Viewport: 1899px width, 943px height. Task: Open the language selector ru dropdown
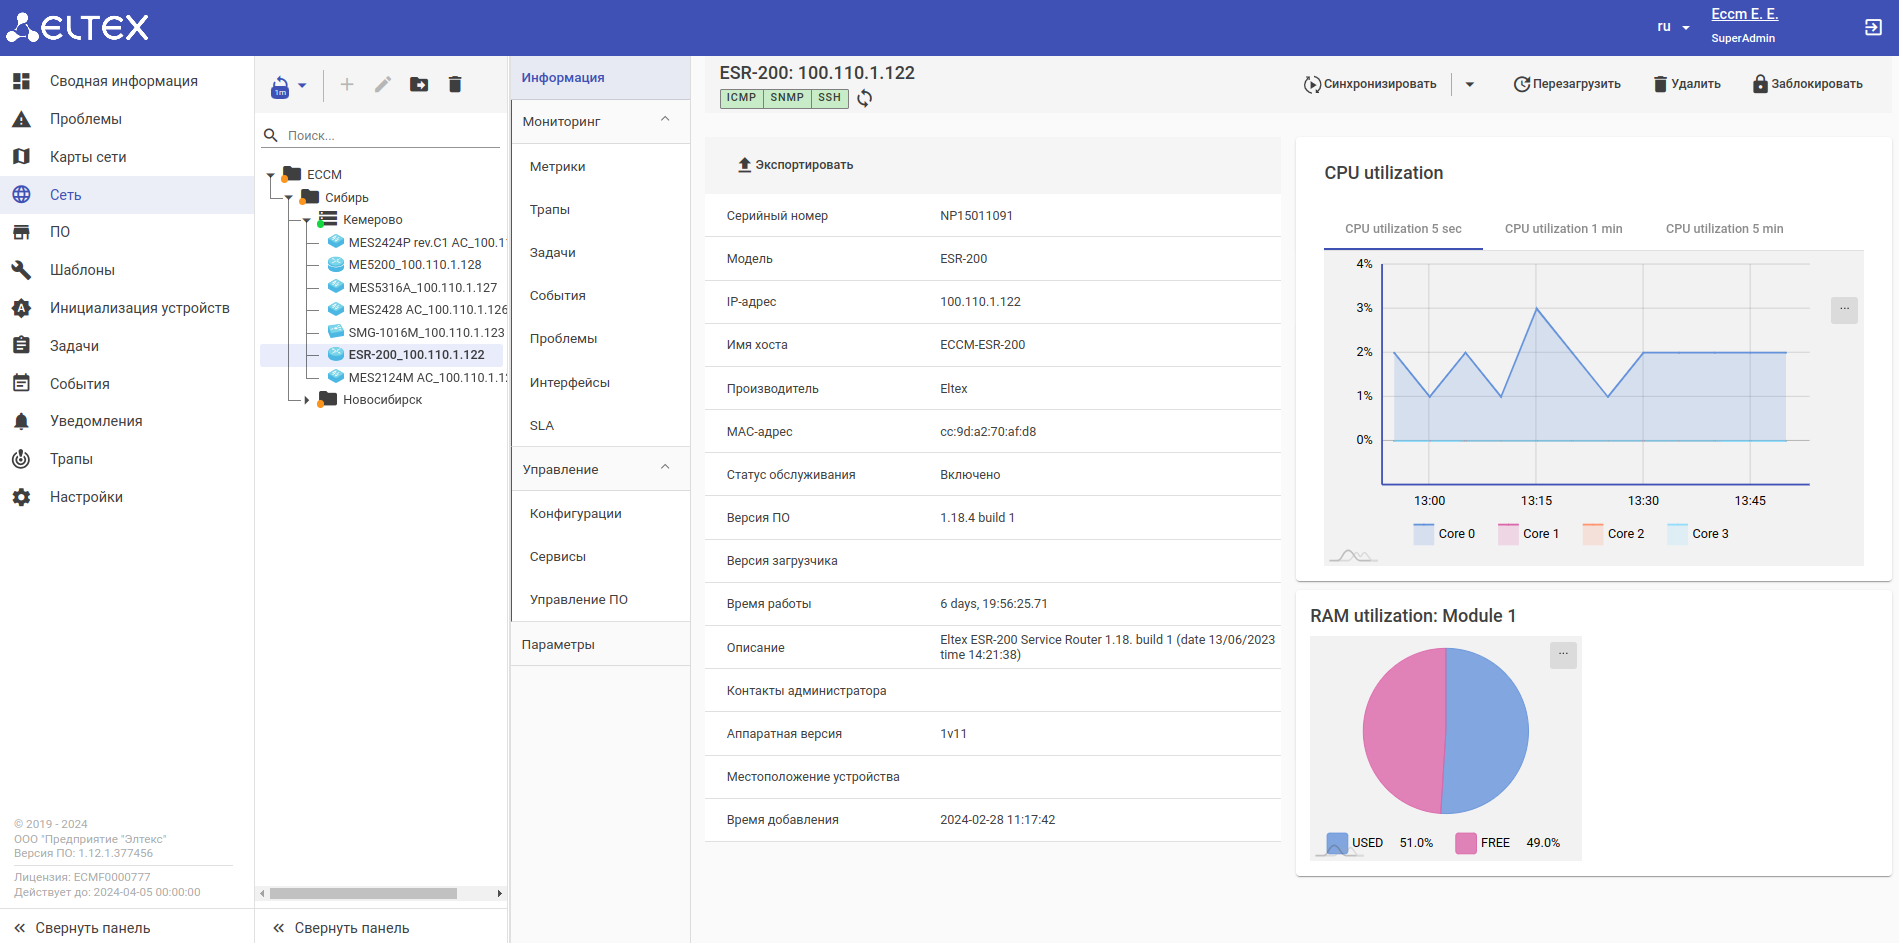coord(1673,27)
